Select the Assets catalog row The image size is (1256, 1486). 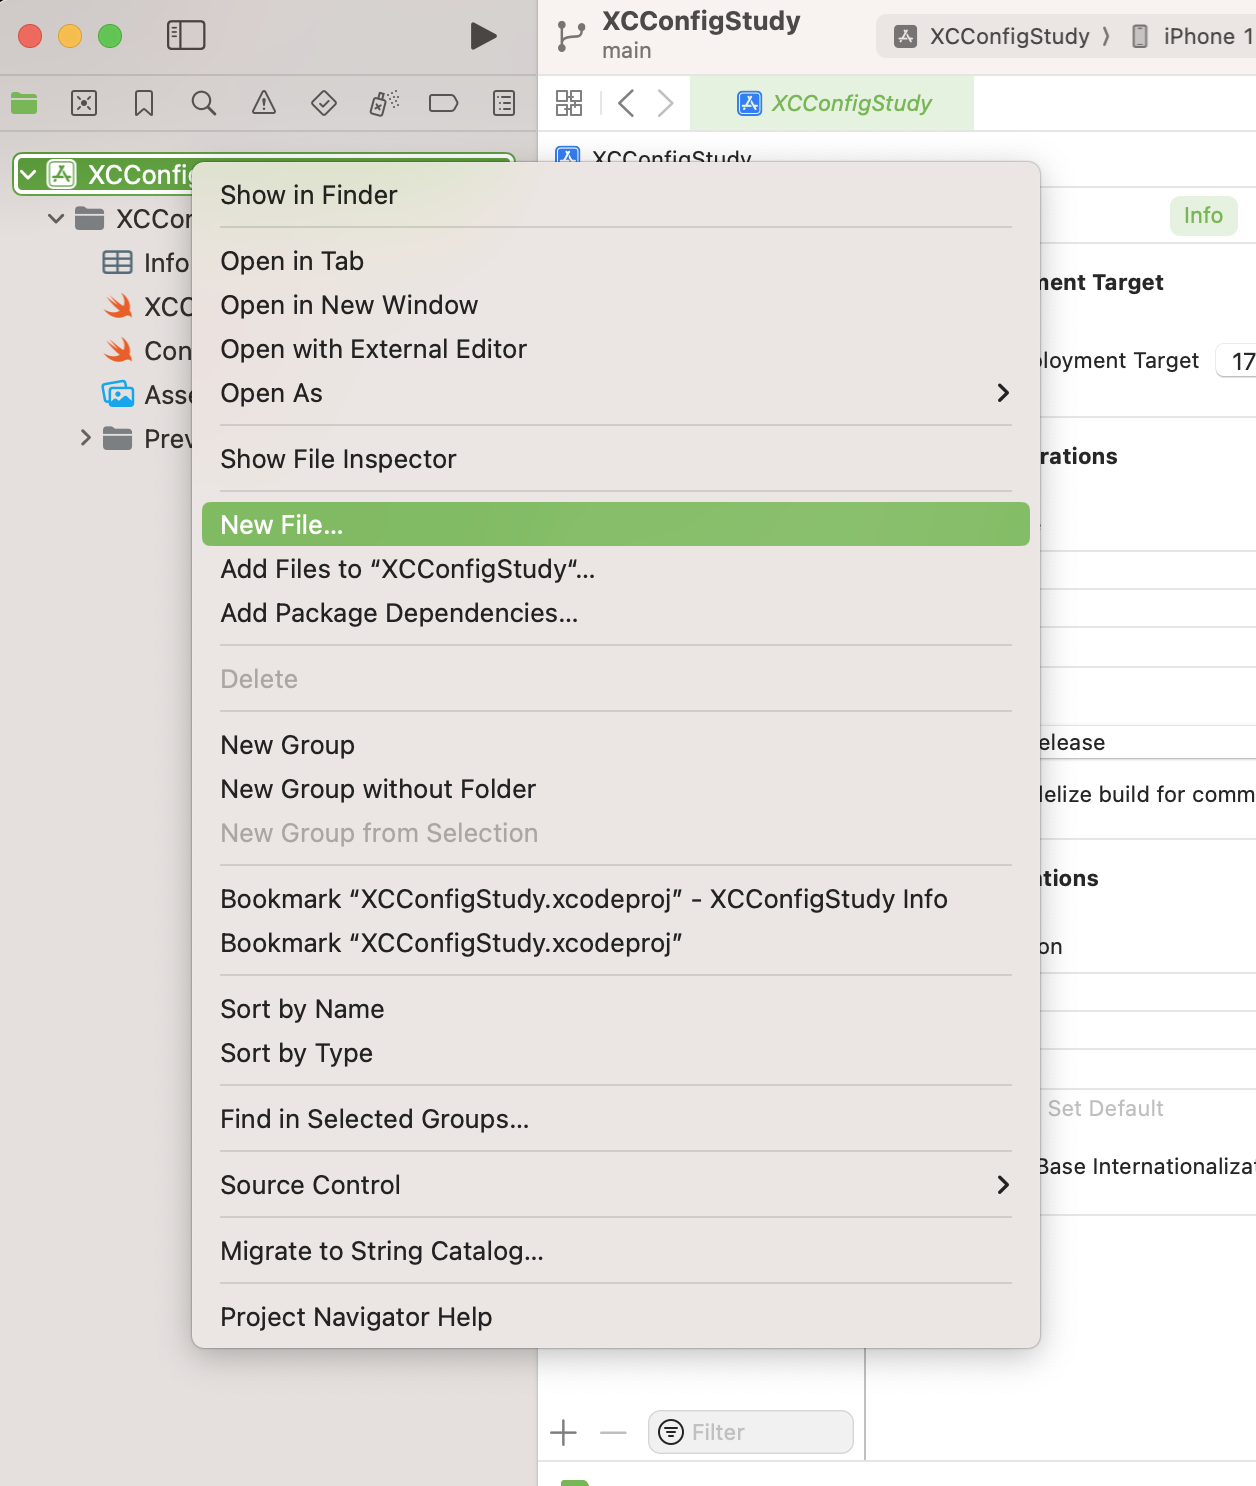click(x=146, y=394)
